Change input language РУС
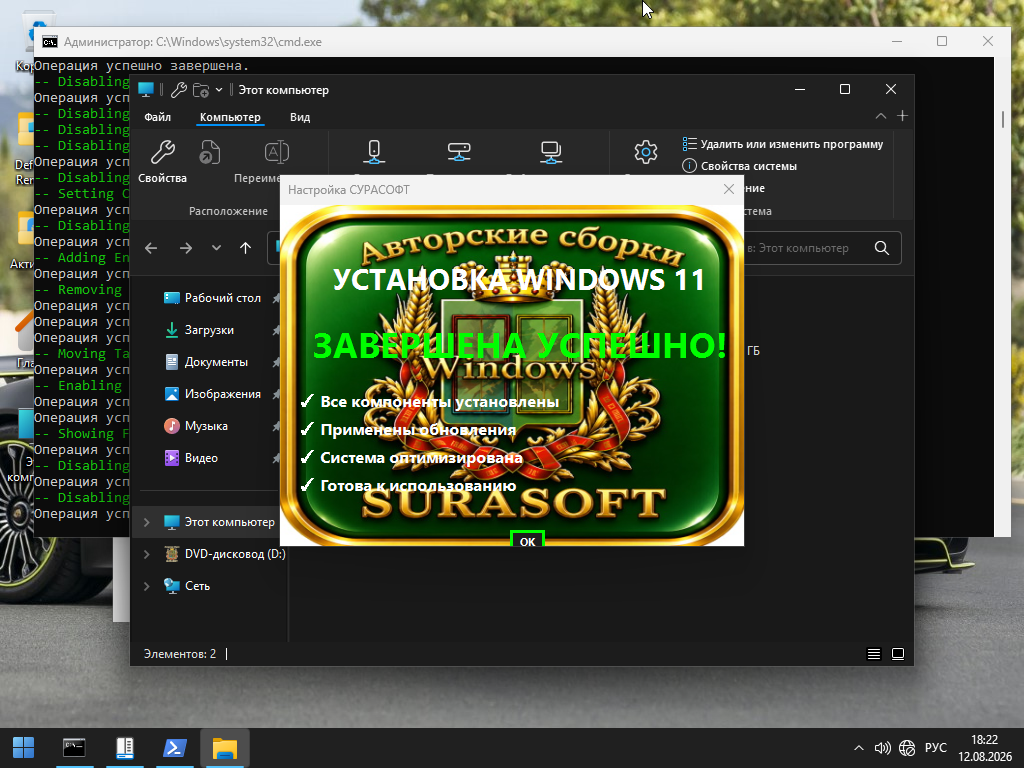 [x=935, y=748]
